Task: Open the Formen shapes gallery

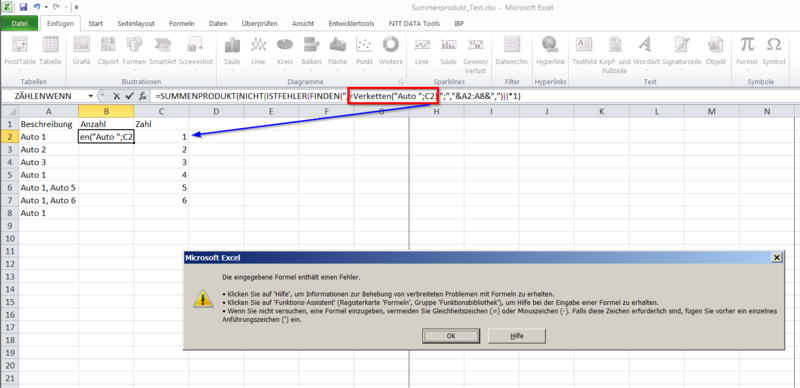Action: [134, 54]
